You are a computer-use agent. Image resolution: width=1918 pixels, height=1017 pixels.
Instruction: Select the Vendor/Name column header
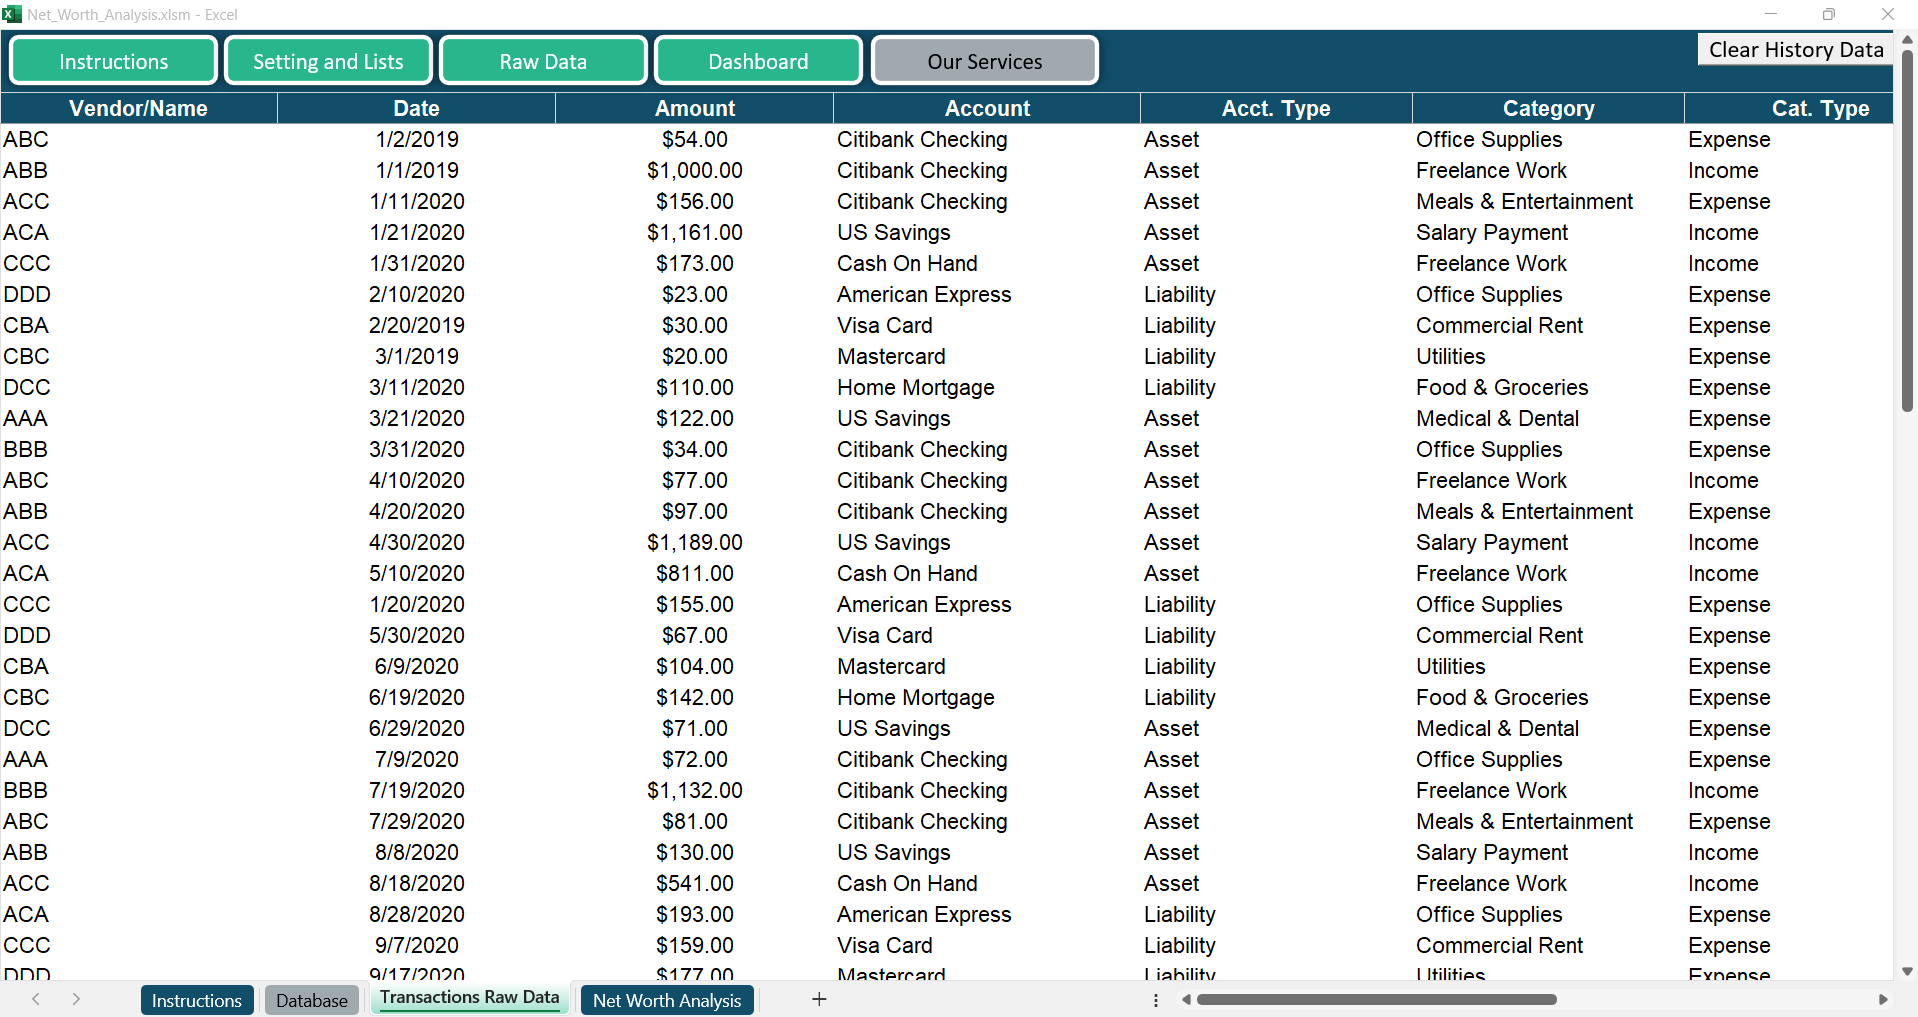(x=139, y=108)
